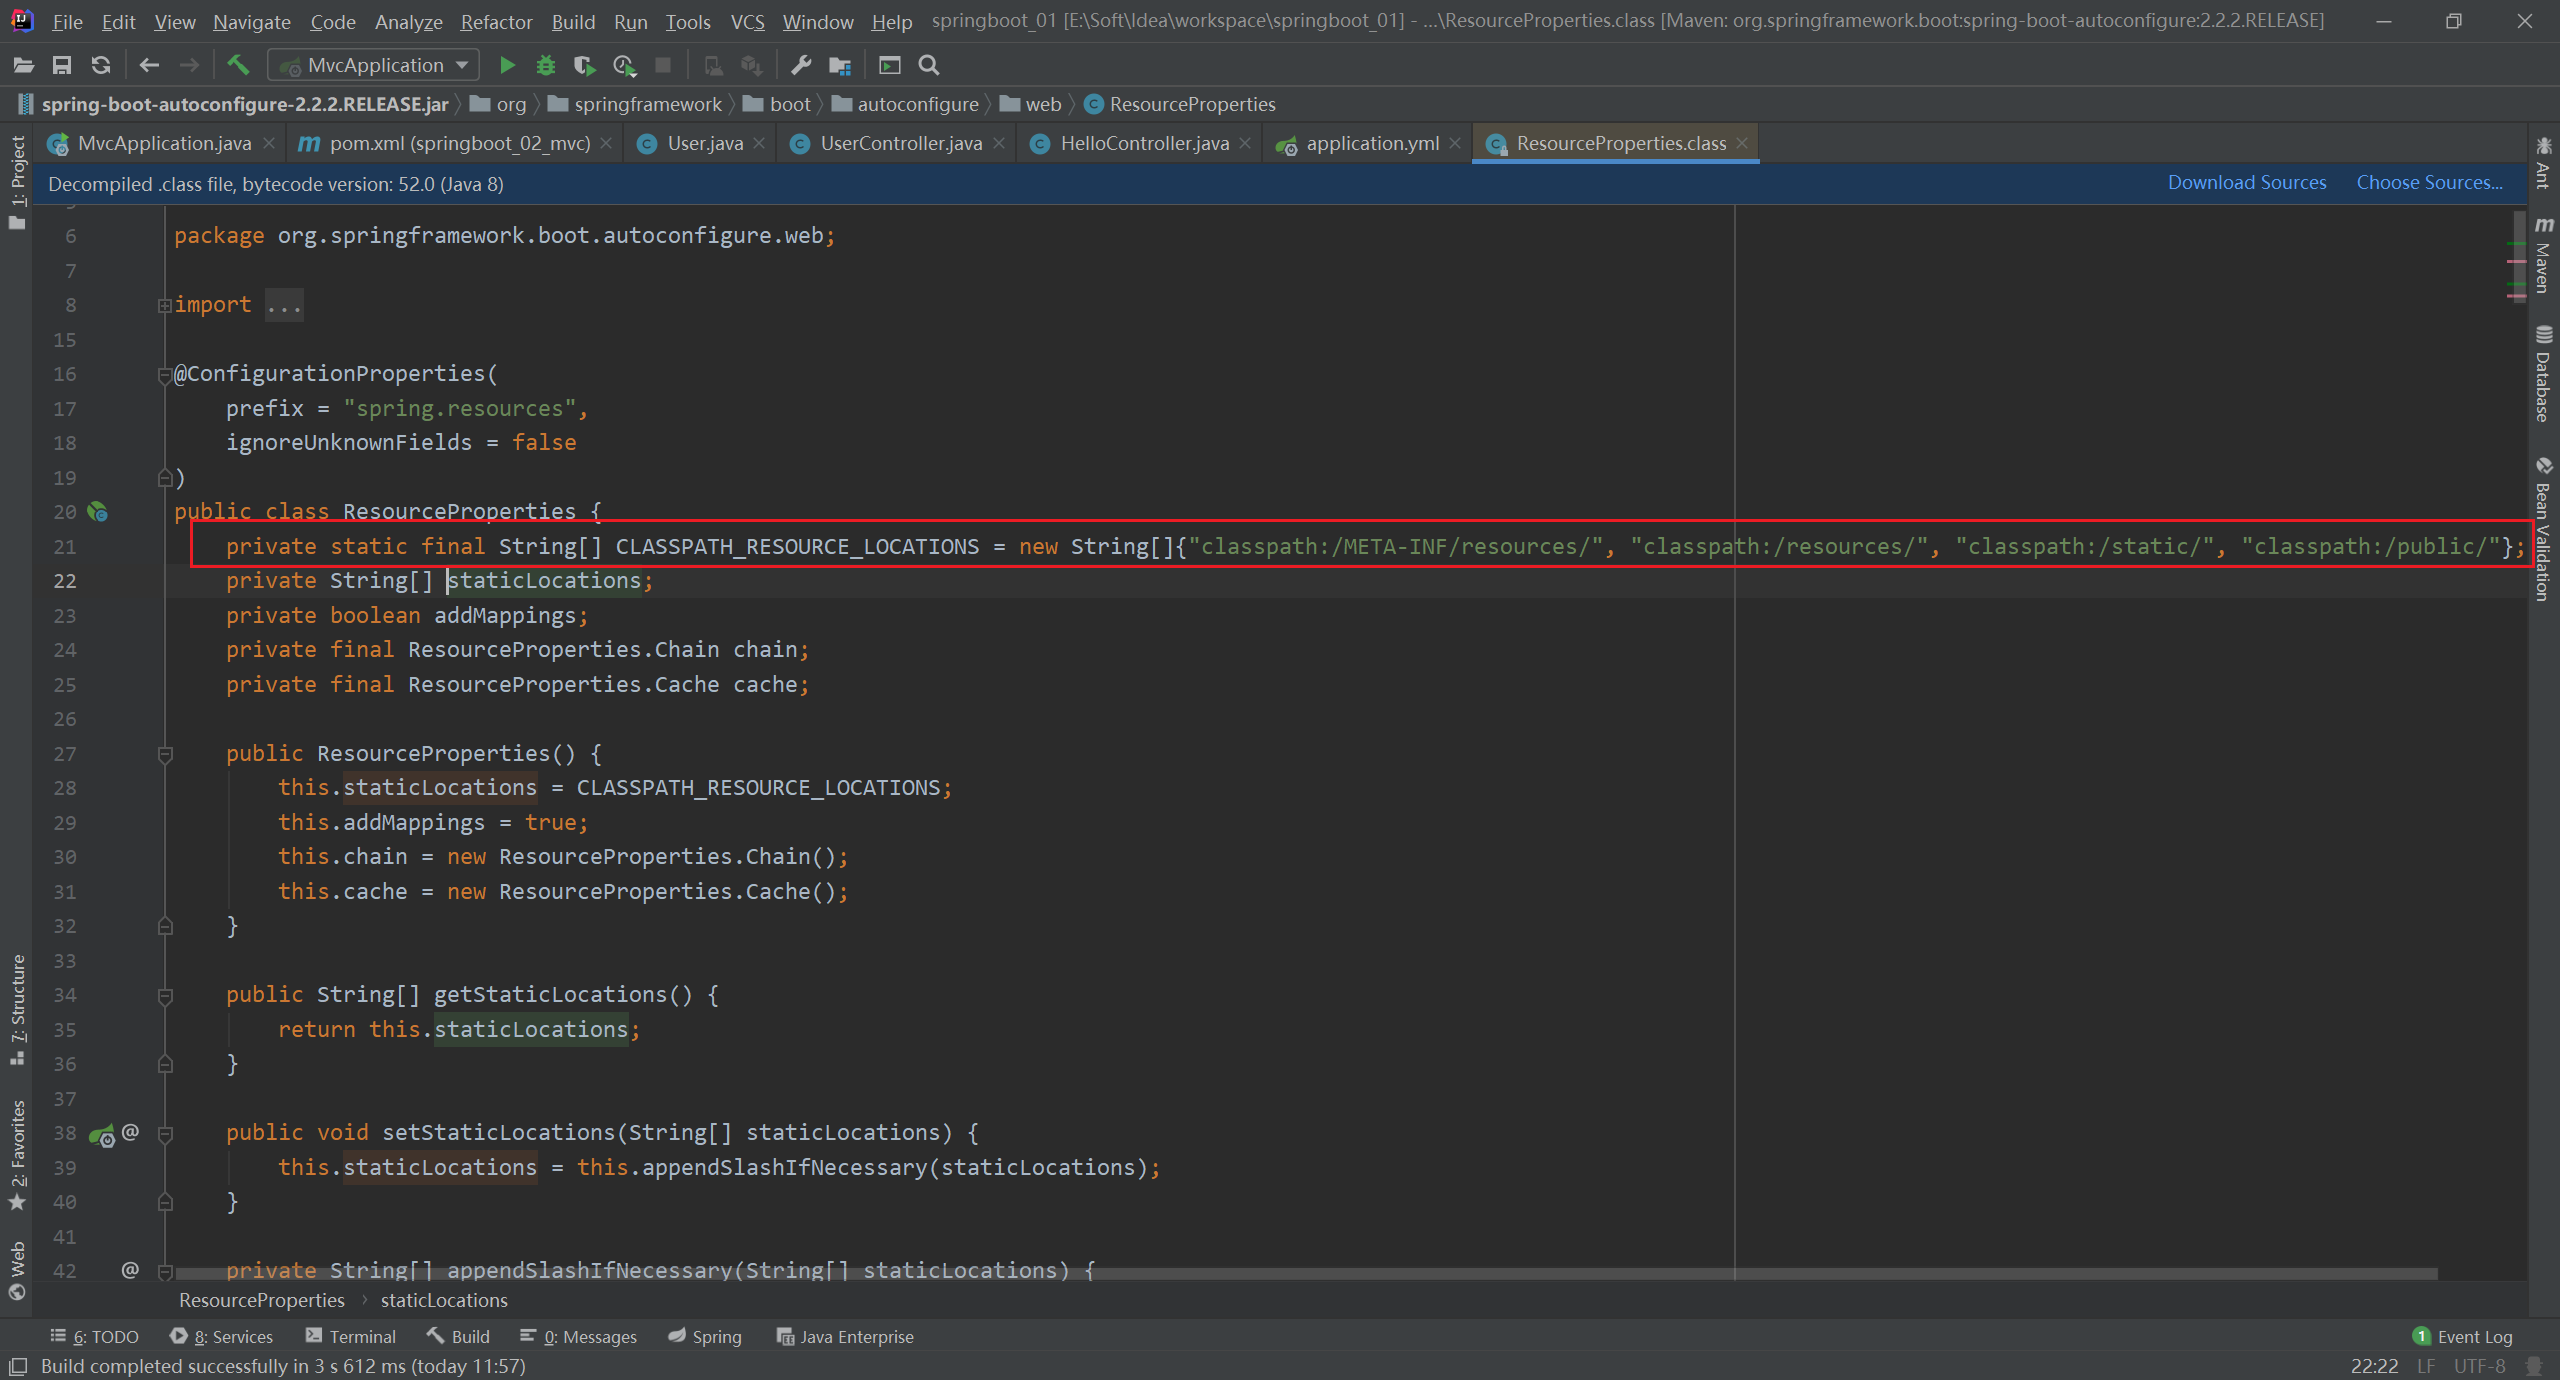Open the Structure tool window
This screenshot has height=1380, width=2560.
pos(17,1009)
